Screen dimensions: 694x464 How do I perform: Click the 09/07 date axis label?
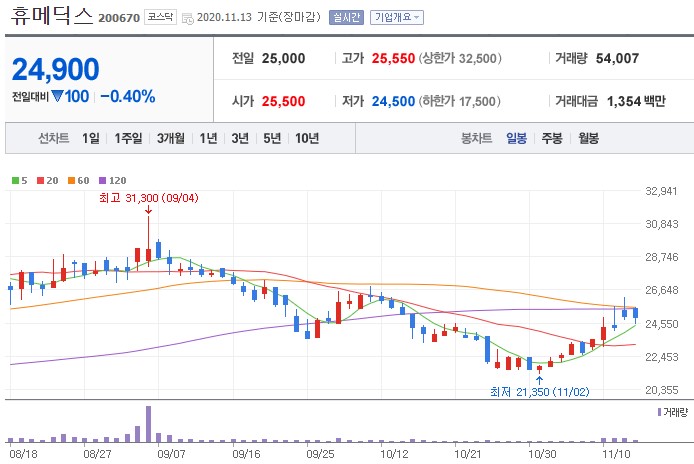coord(171,454)
